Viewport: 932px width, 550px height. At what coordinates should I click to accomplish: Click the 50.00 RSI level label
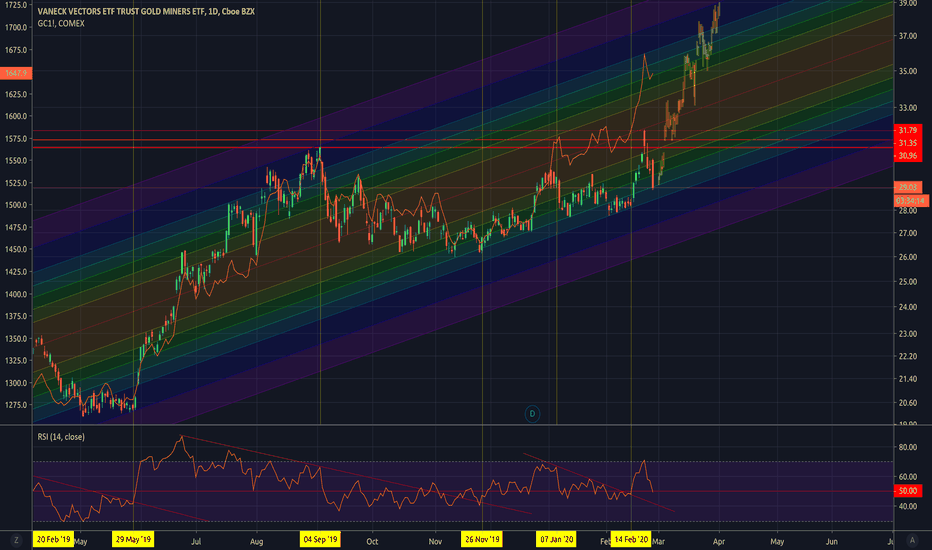tap(908, 491)
